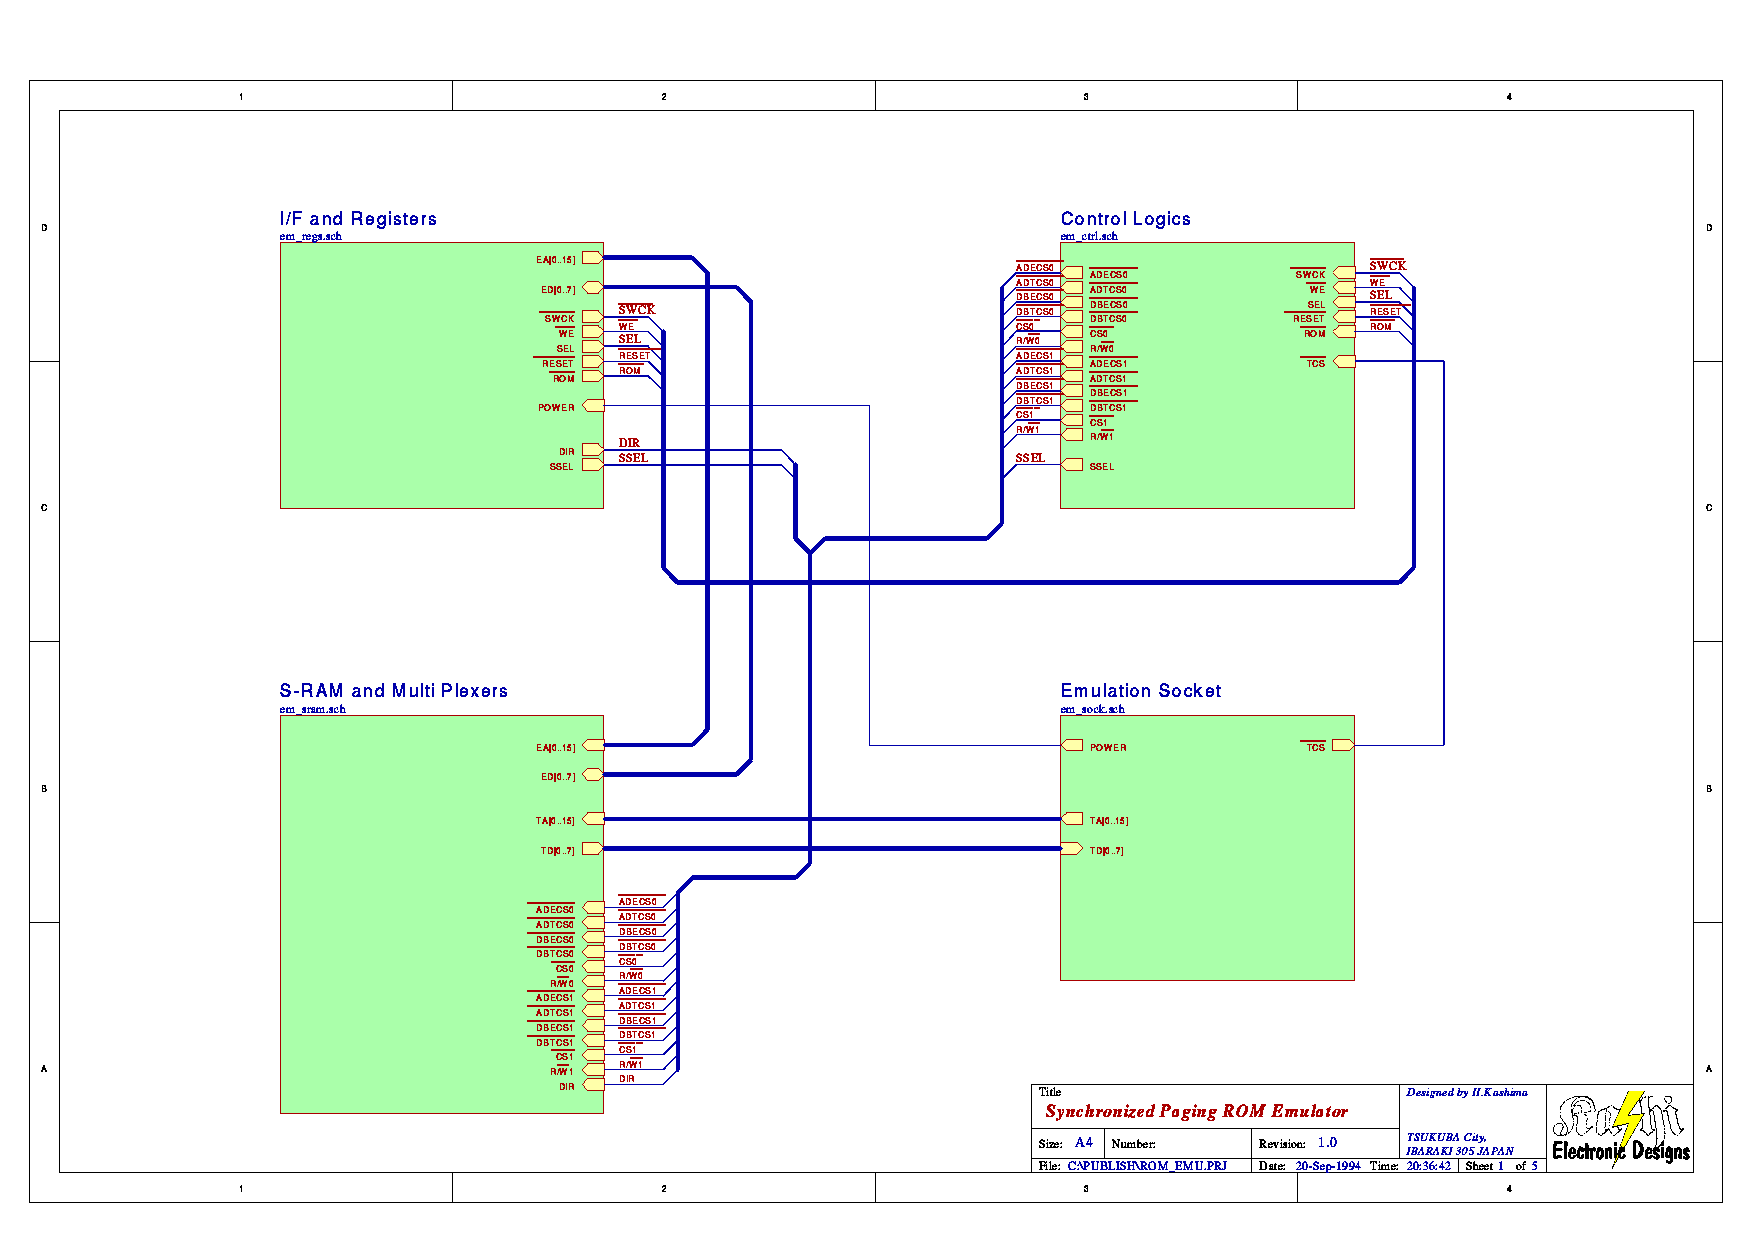Click the Size A4 value in title block
Image resolution: width=1755 pixels, height=1240 pixels.
click(x=1084, y=1143)
